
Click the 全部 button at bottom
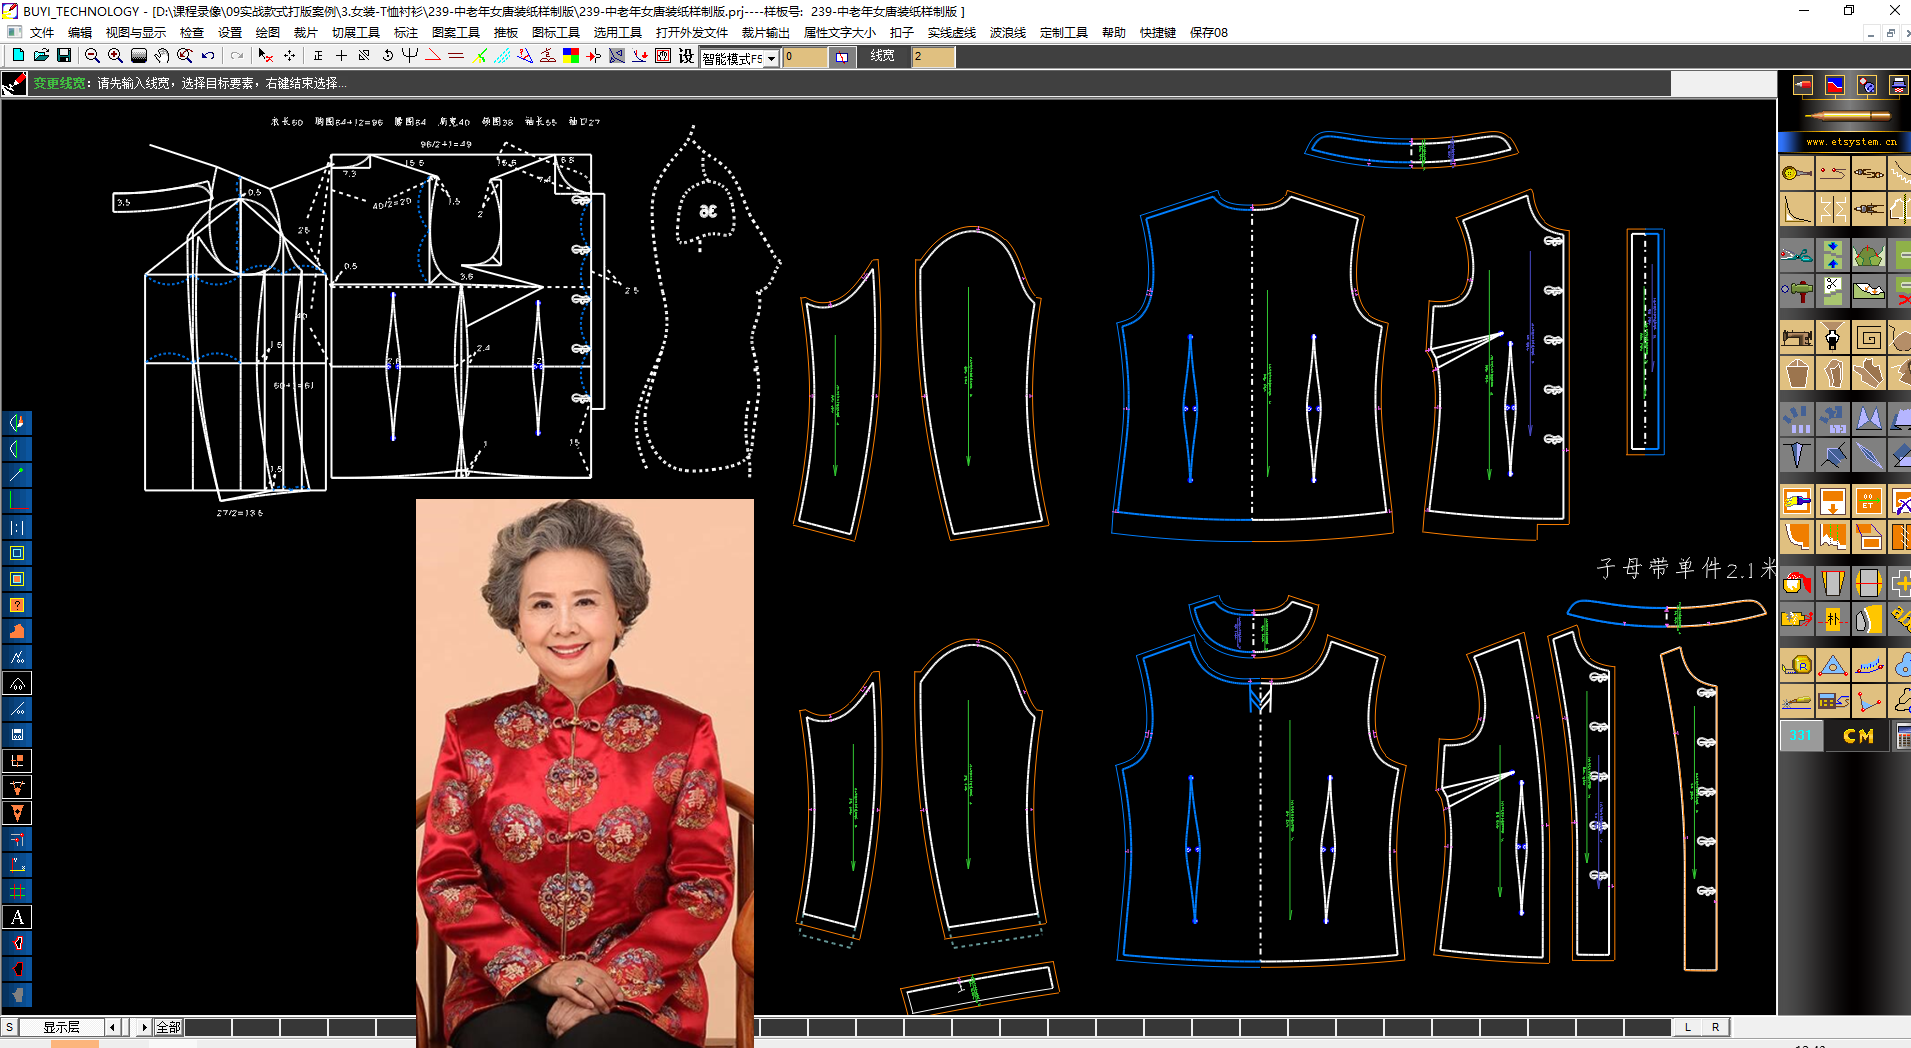[168, 1027]
